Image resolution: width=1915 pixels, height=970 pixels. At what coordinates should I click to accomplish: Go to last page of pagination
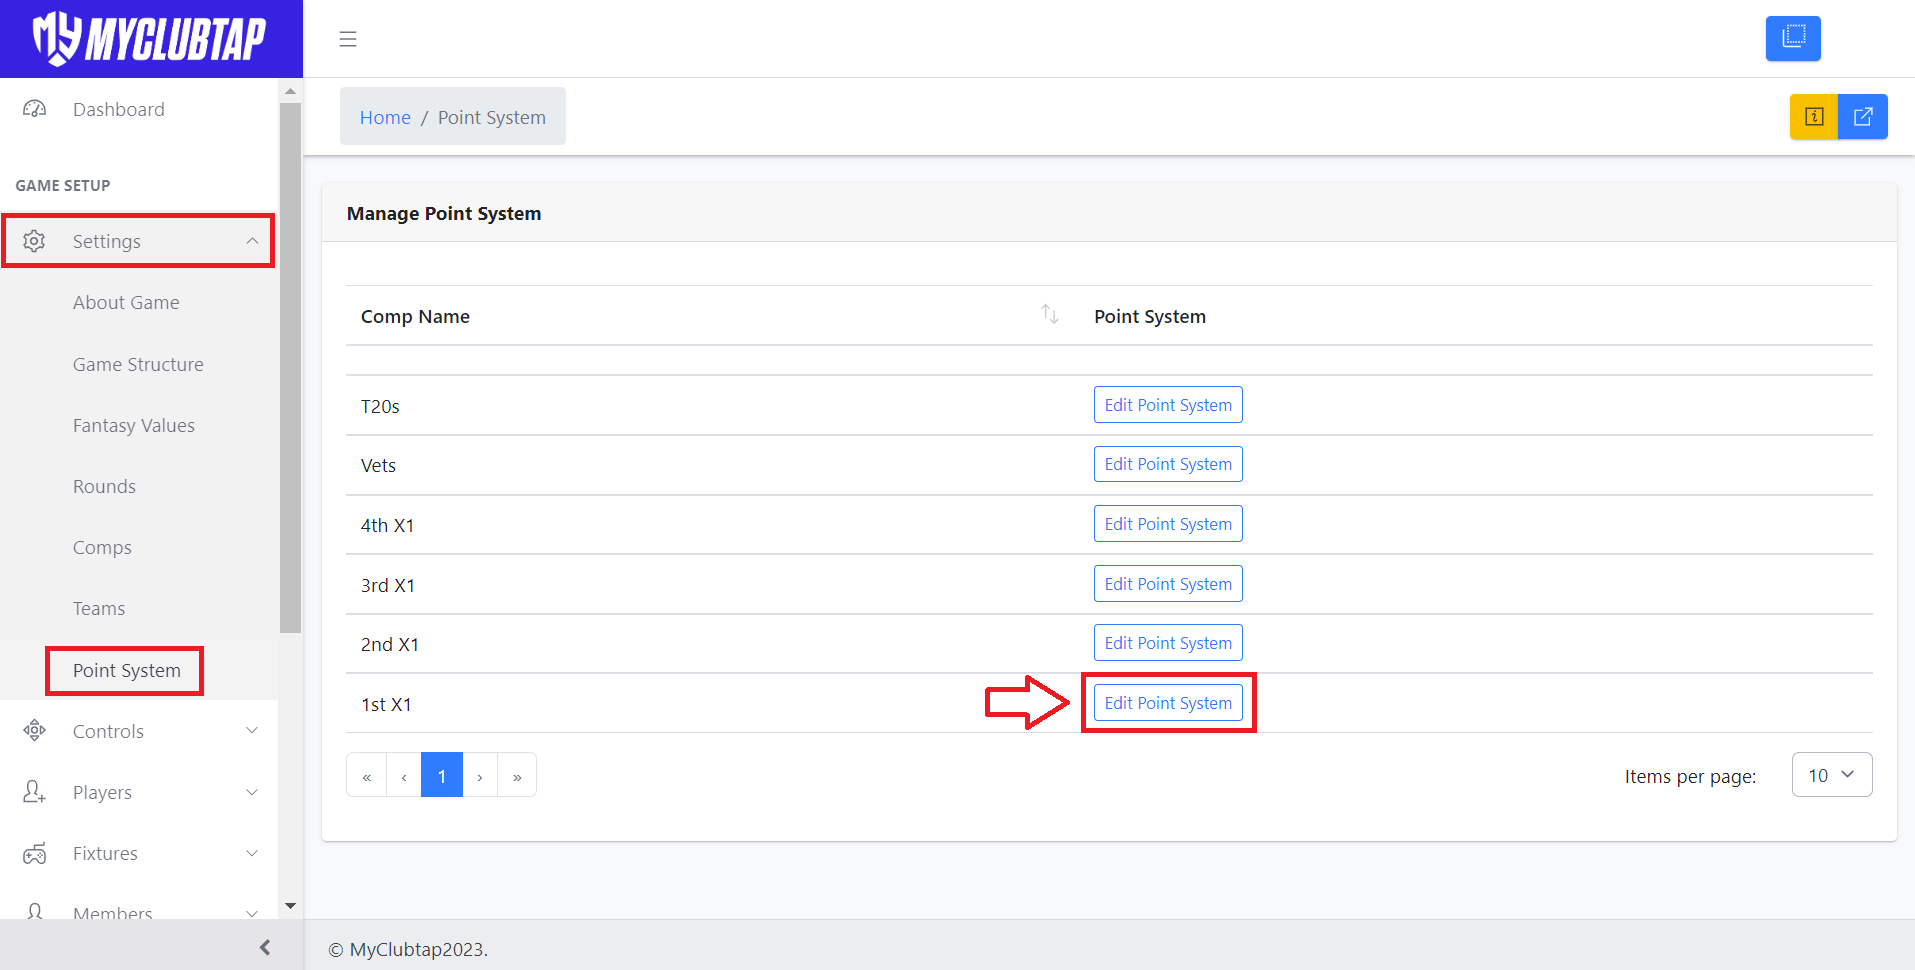(517, 775)
